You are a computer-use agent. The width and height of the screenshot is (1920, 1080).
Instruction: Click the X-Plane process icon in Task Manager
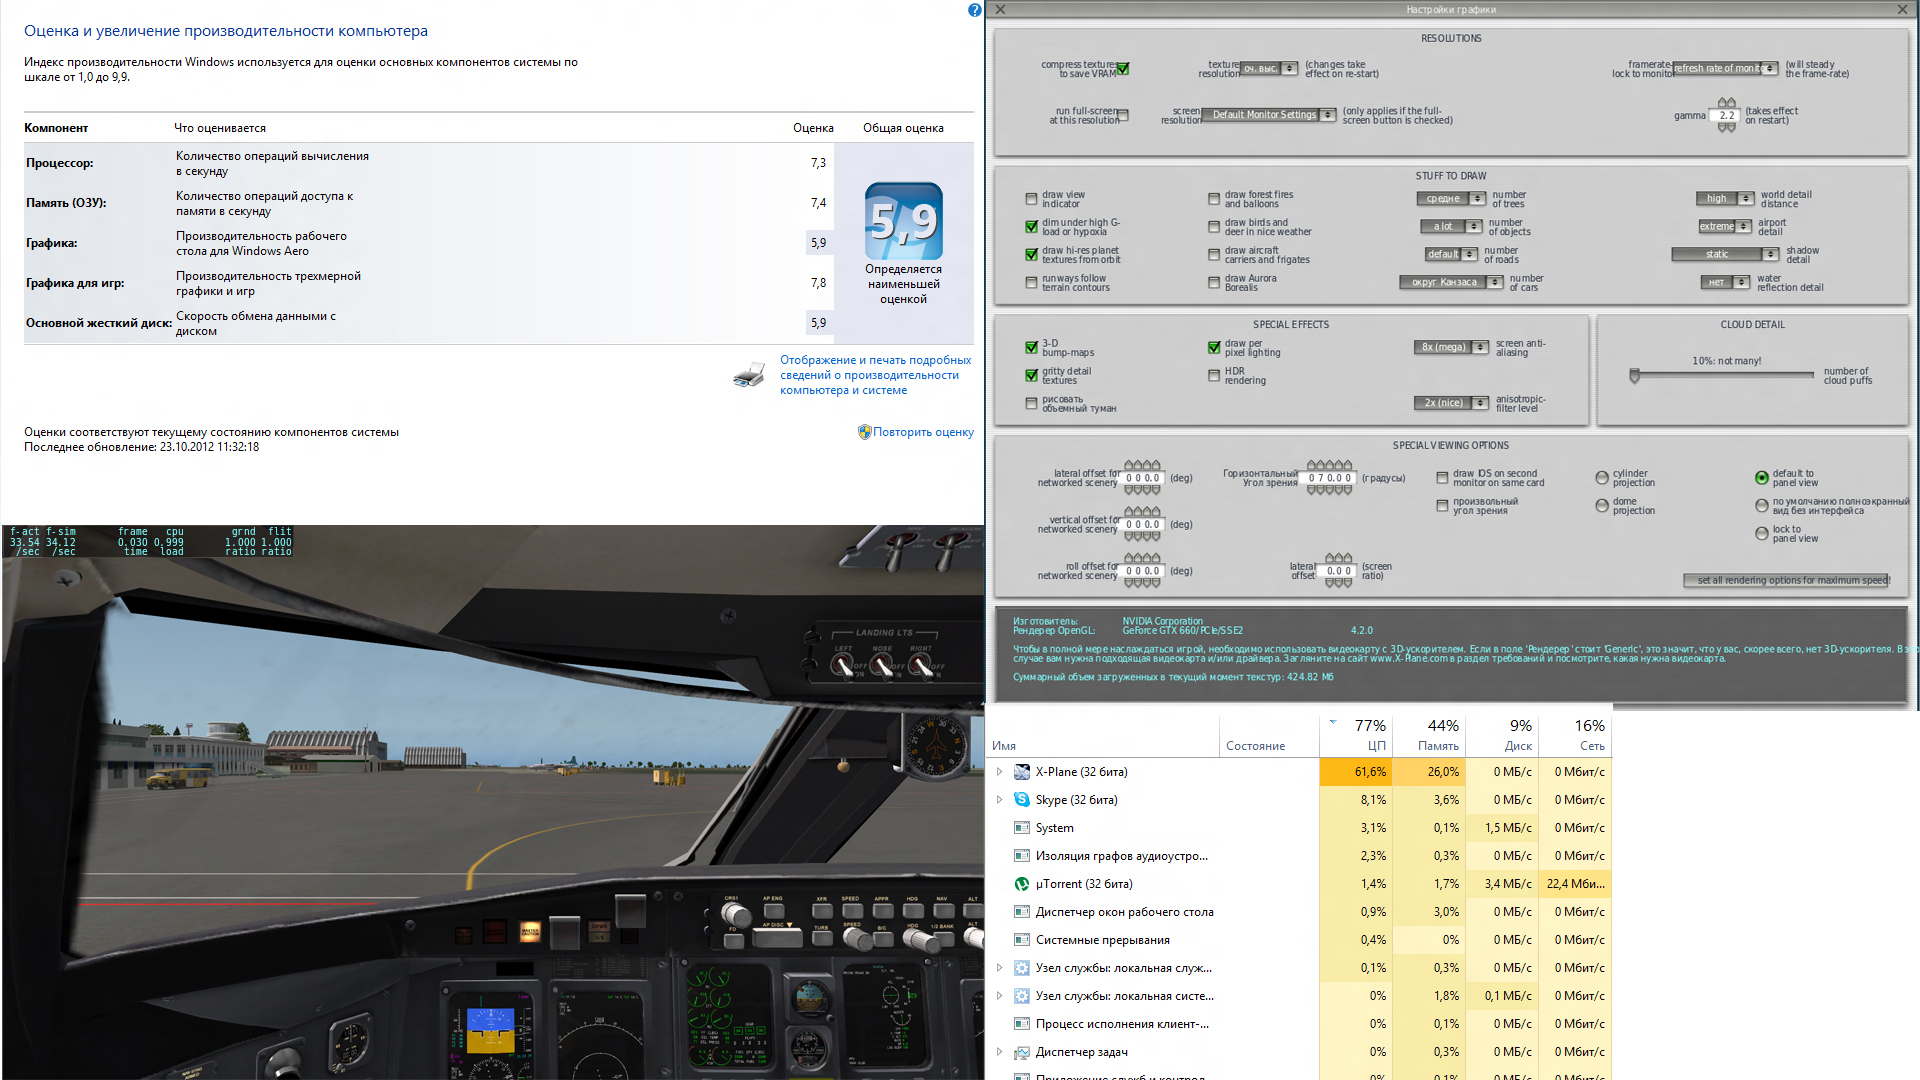pos(1022,772)
